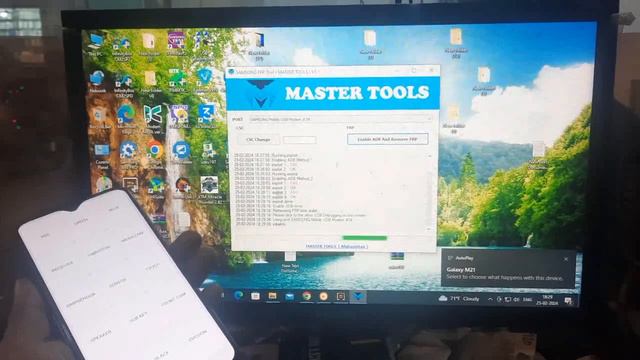Click Enable ADB And Remove FRP button
Image resolution: width=640 pixels, height=360 pixels.
pyautogui.click(x=387, y=139)
